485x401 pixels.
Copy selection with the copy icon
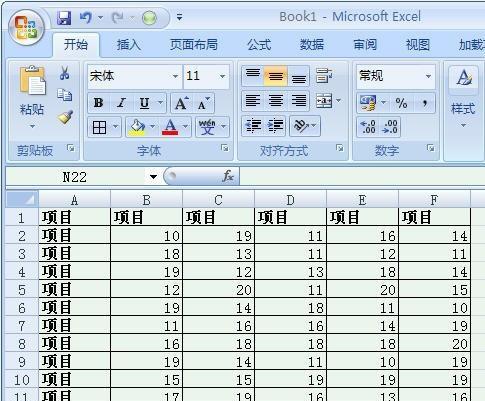[65, 95]
